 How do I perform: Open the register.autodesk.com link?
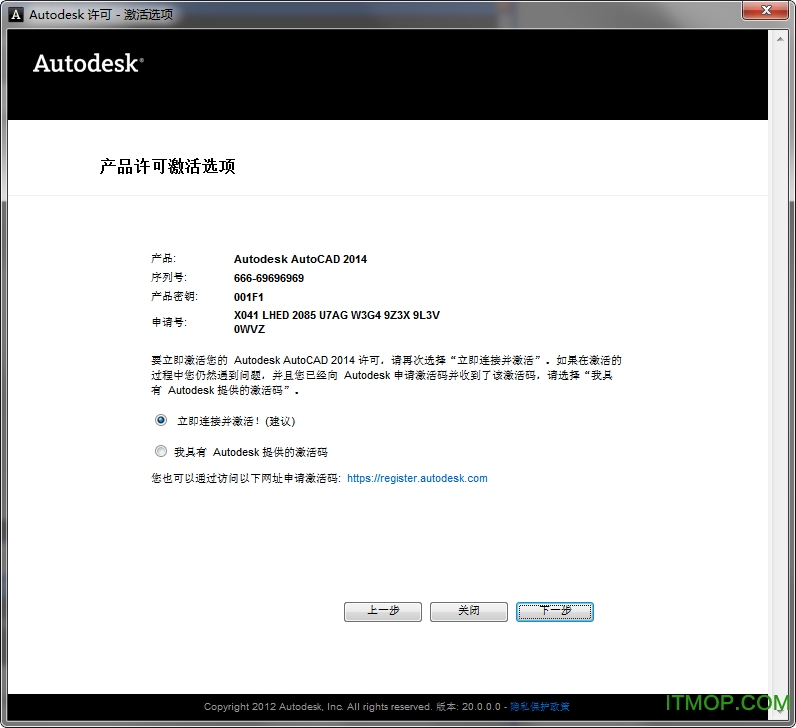click(x=417, y=478)
